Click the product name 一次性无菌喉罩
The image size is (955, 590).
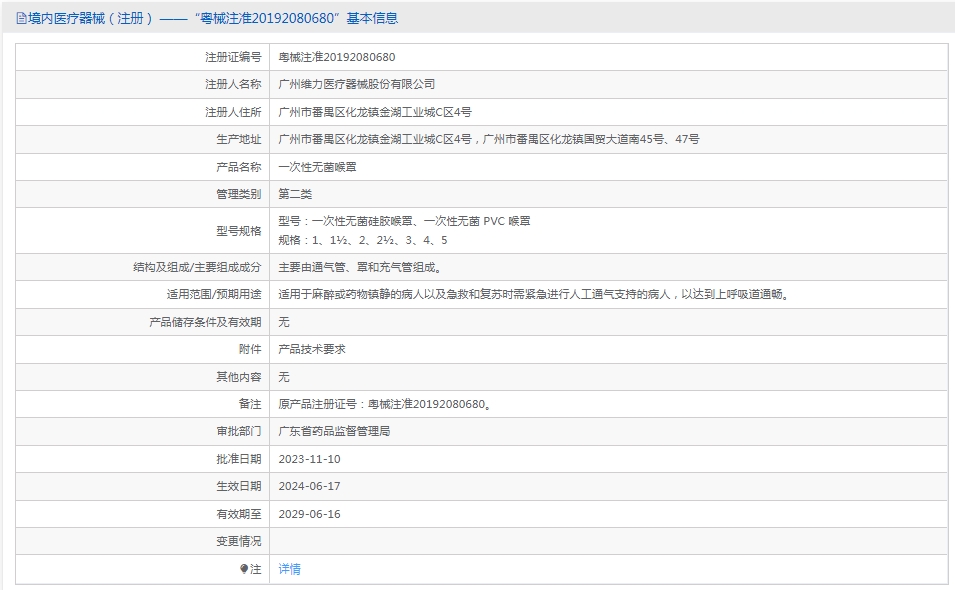pos(317,167)
